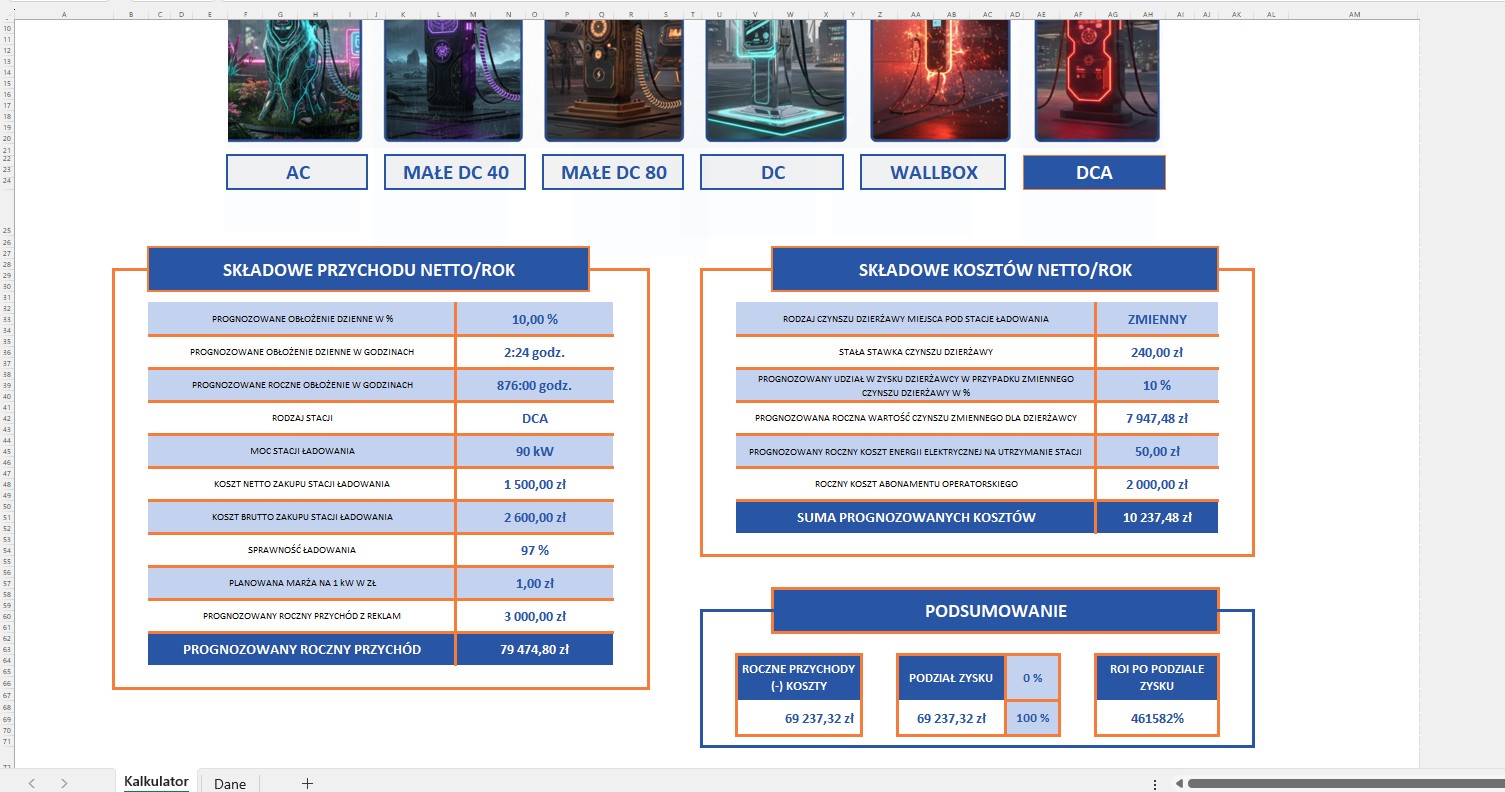Click the next sheet navigation arrow
The height and width of the screenshot is (792, 1505).
click(x=64, y=784)
